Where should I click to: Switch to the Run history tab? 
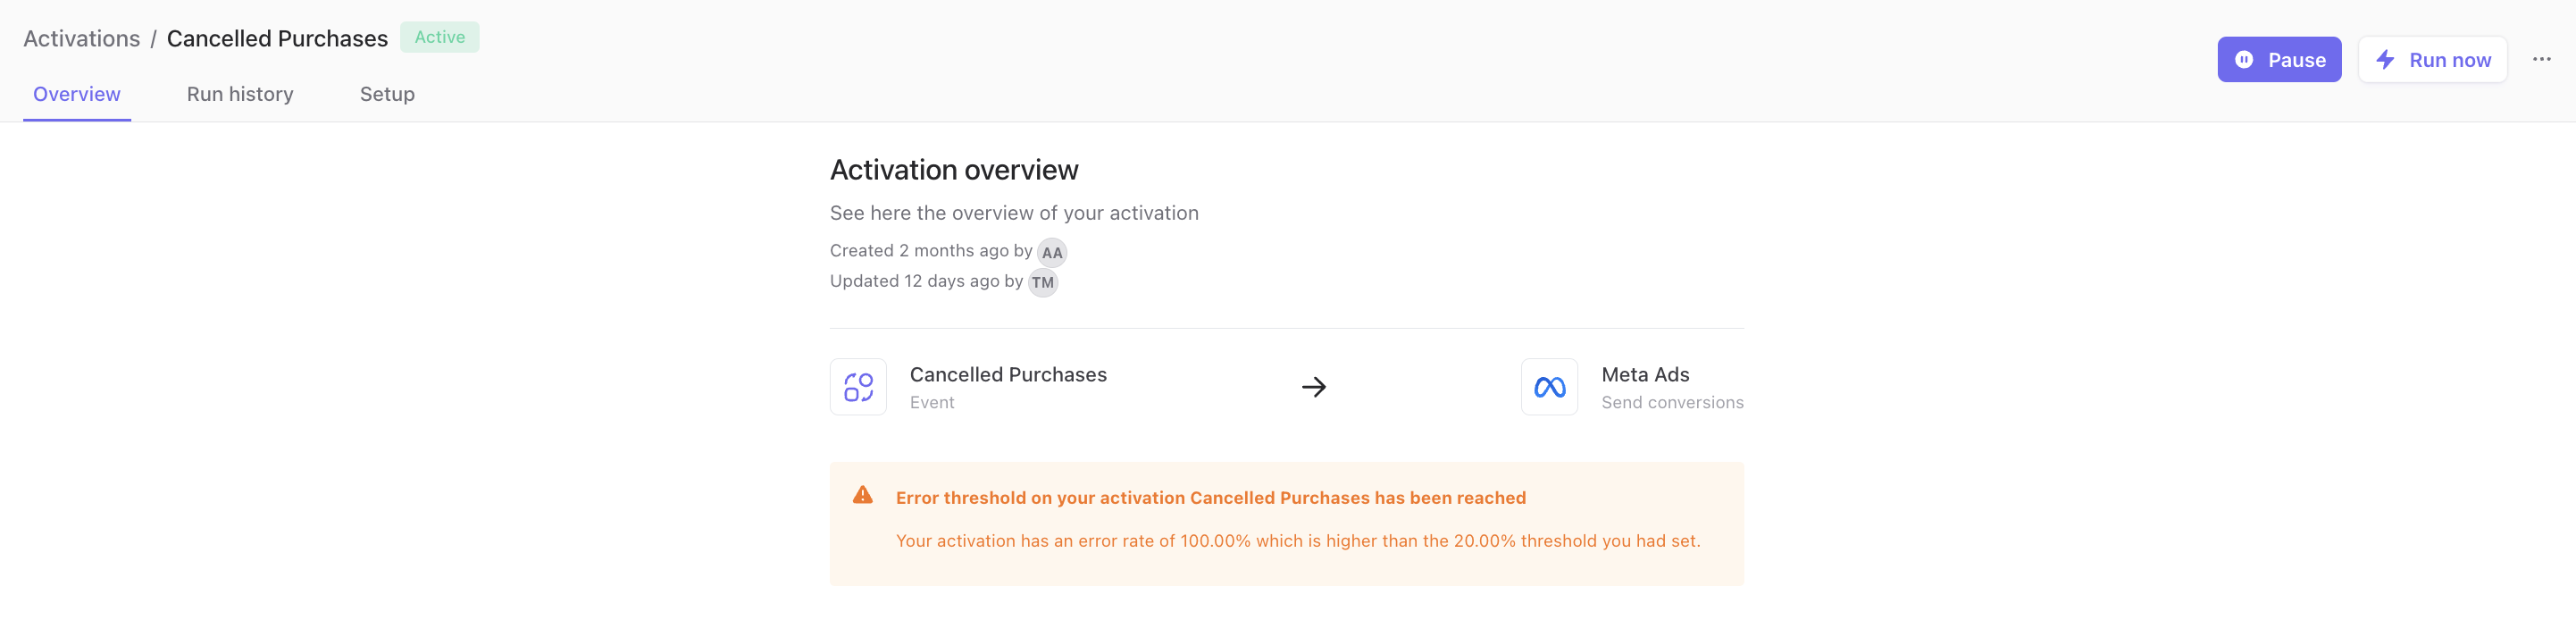tap(240, 94)
